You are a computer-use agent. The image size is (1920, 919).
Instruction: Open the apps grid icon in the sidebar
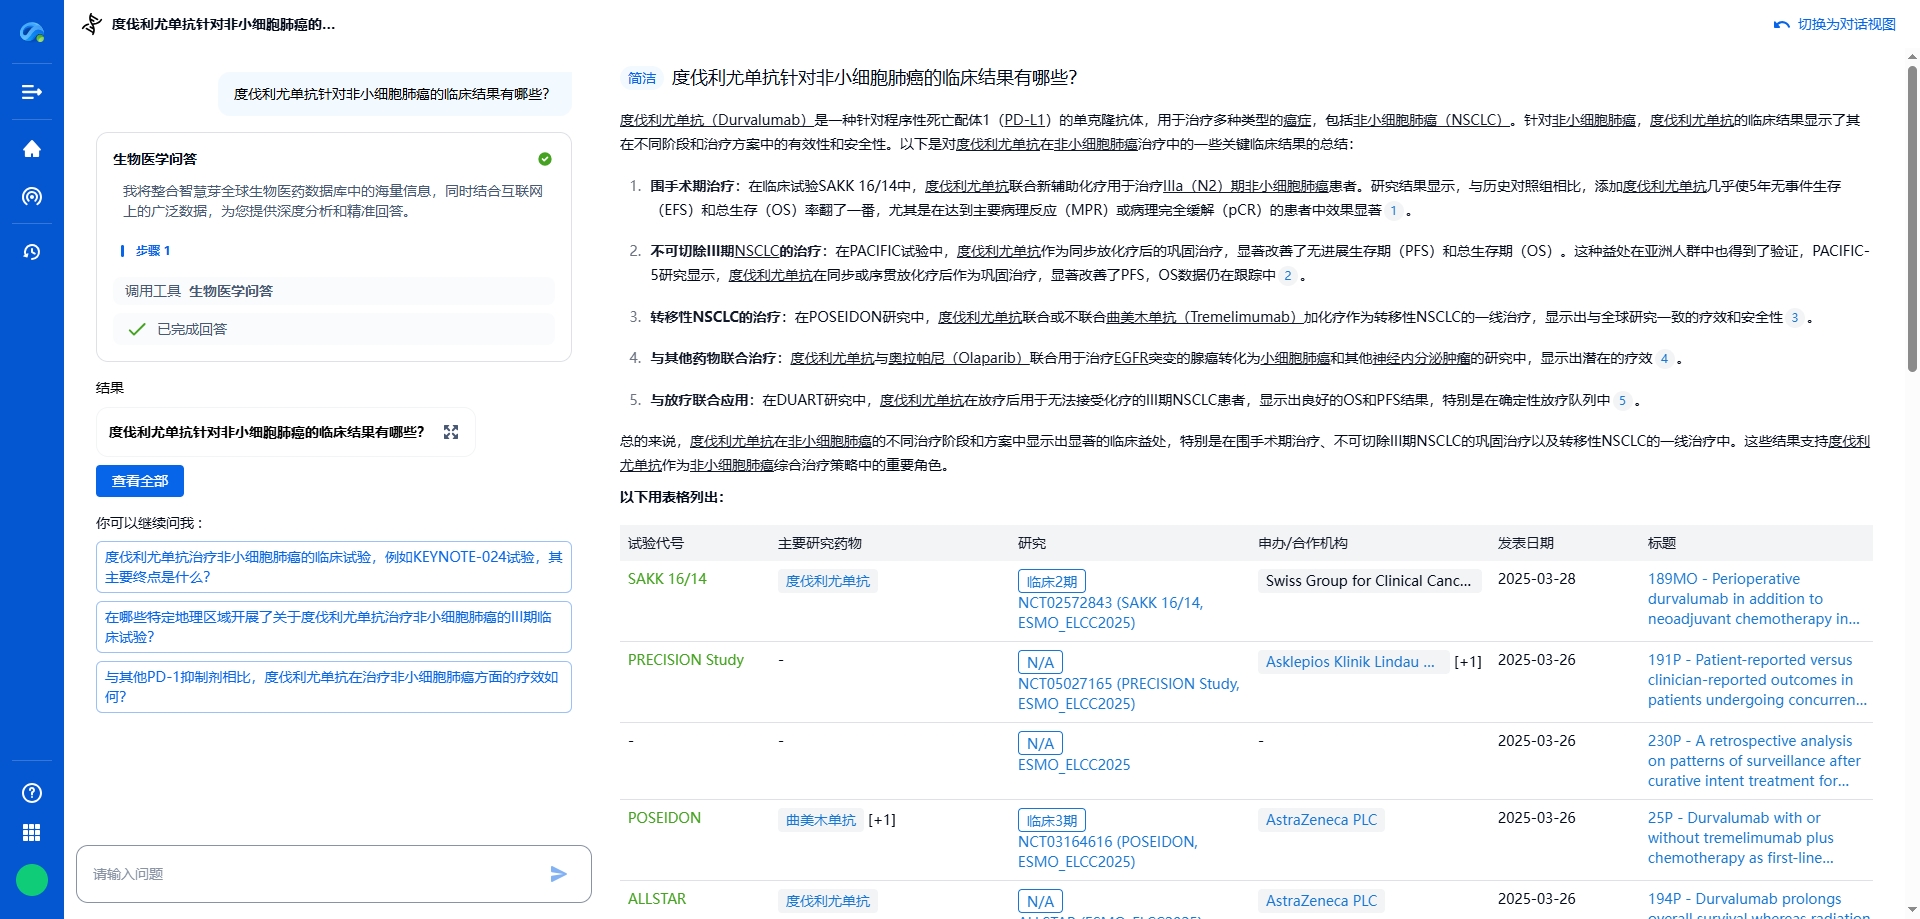click(x=32, y=832)
